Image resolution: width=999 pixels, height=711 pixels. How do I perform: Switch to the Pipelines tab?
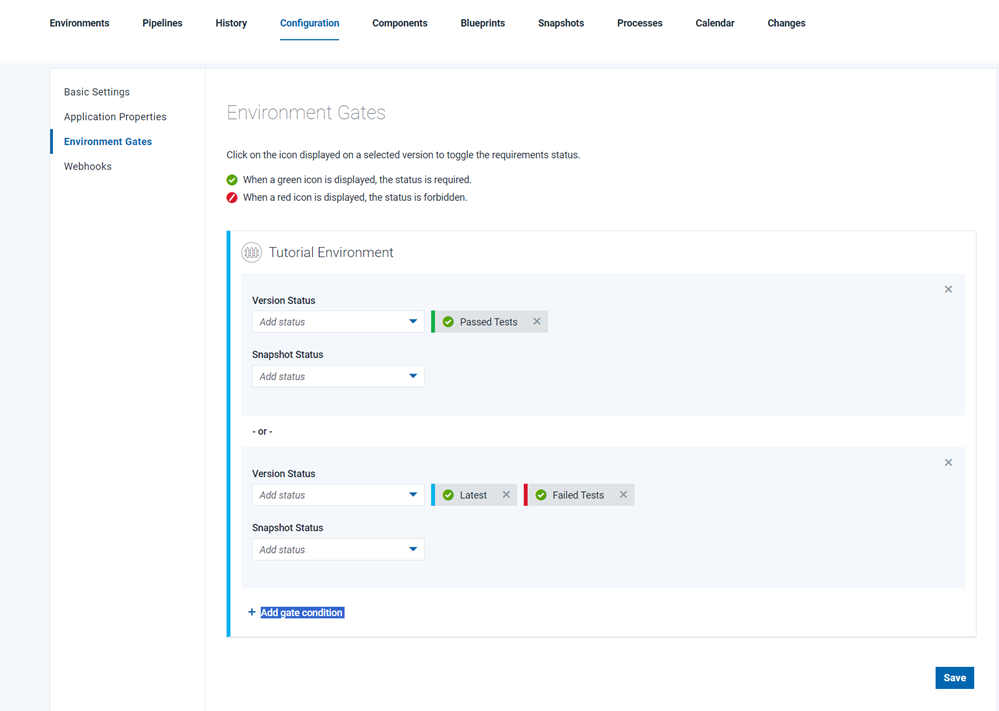[162, 22]
